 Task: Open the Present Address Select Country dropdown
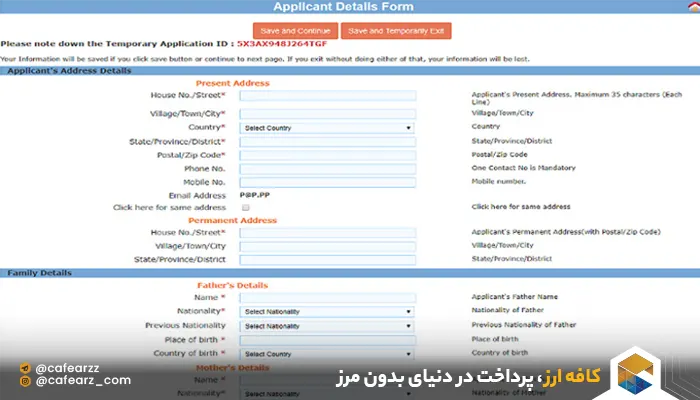point(327,128)
